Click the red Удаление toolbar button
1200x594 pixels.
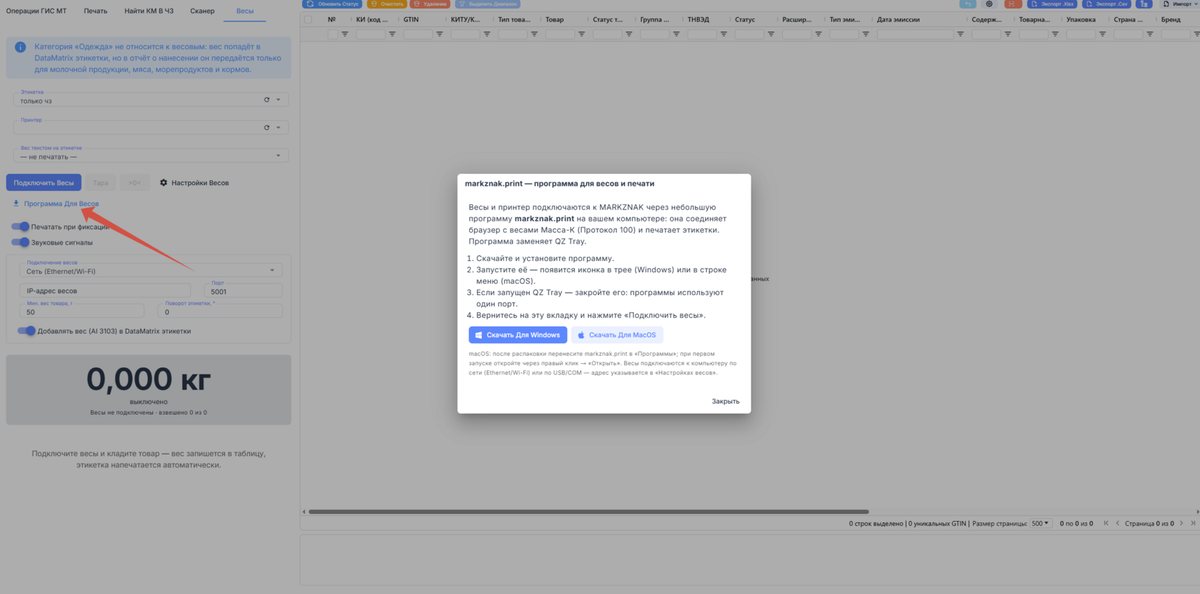(430, 4)
